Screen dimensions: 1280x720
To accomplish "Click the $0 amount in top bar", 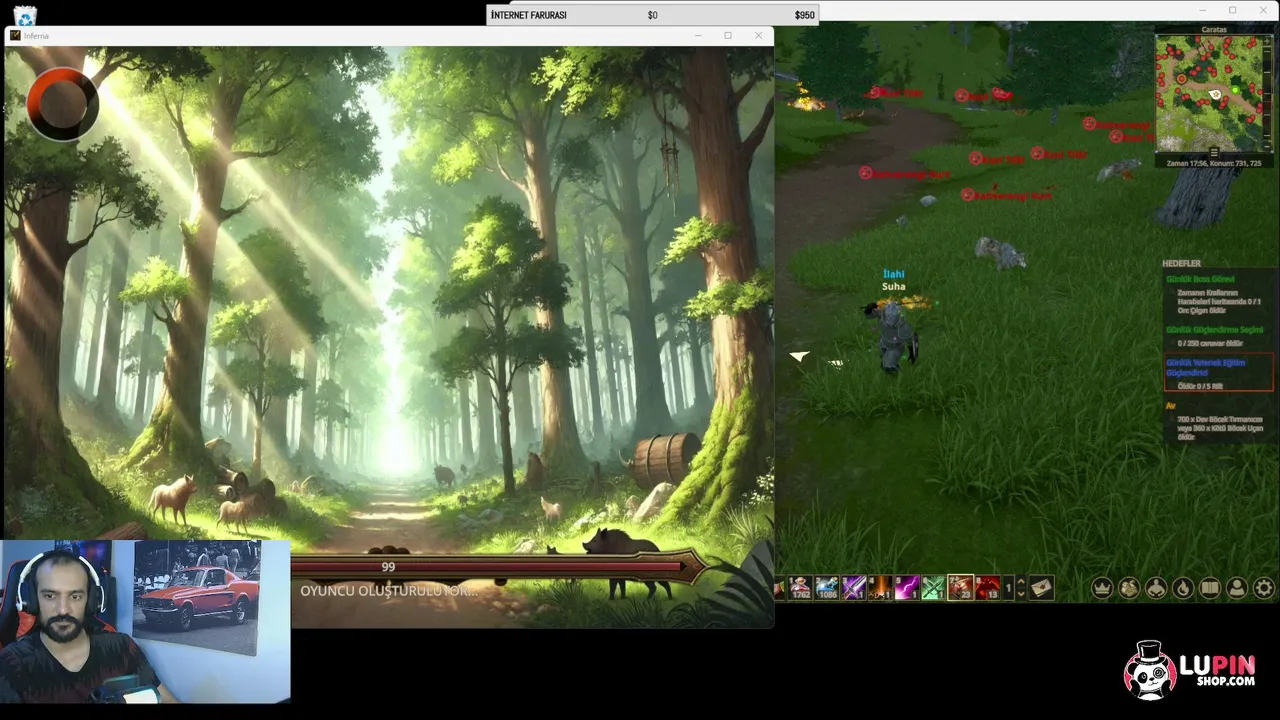I will [652, 15].
